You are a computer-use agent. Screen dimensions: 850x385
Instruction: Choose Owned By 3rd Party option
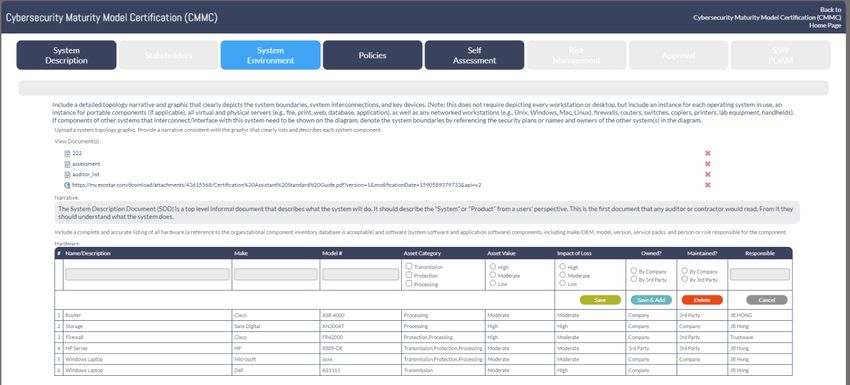click(x=633, y=279)
